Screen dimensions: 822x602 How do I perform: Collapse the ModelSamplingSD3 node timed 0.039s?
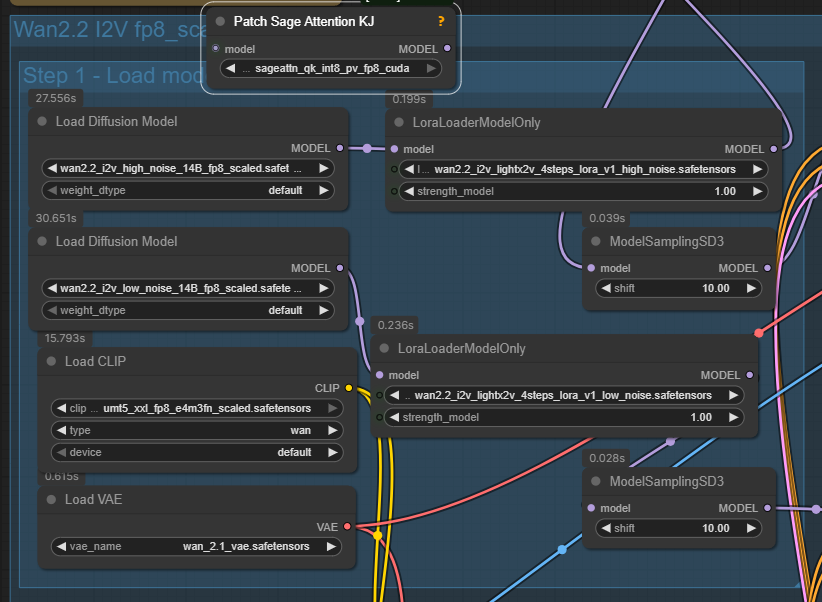point(596,241)
